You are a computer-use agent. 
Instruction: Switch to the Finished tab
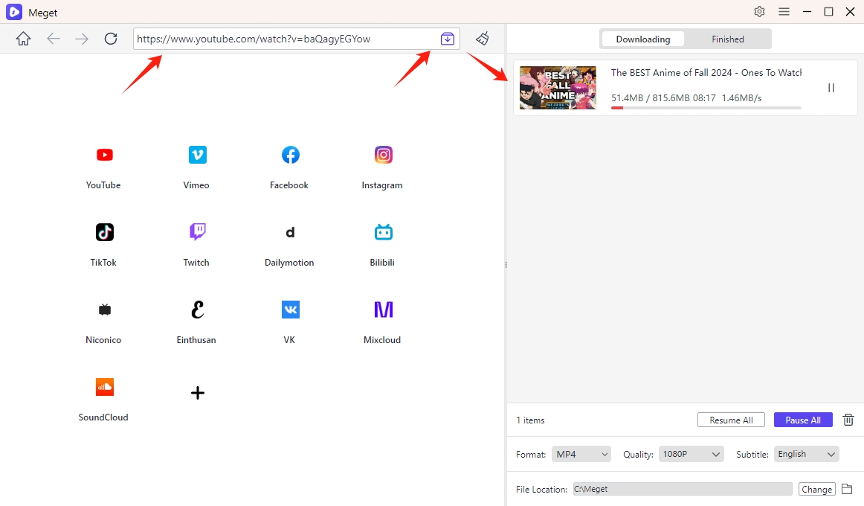727,39
